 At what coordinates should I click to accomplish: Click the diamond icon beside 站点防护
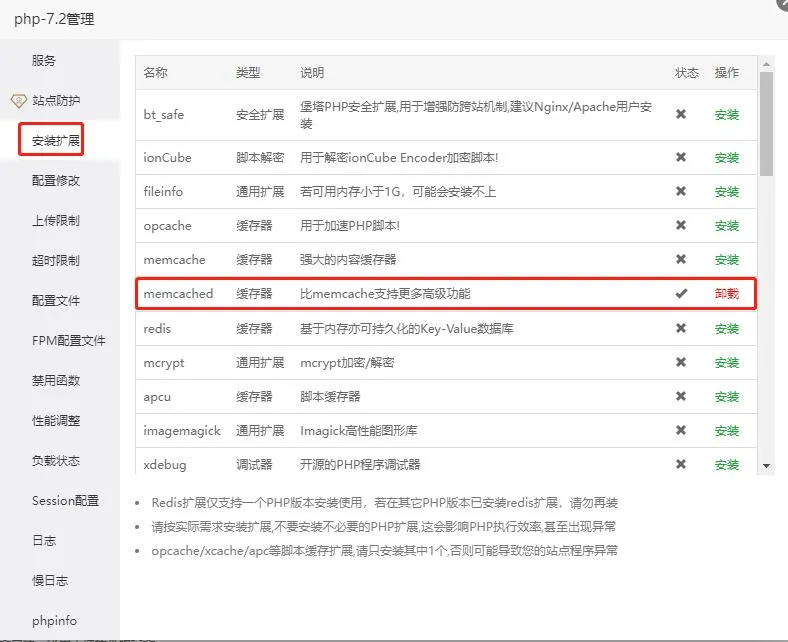17,101
